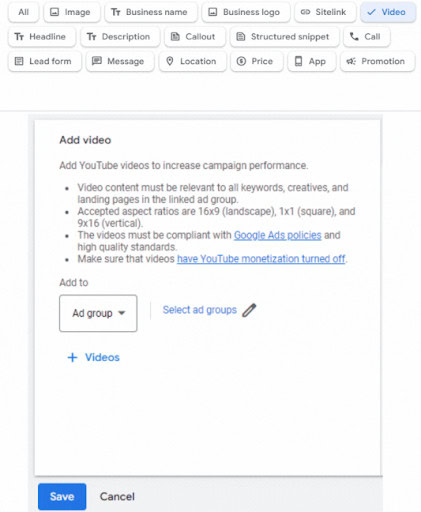Select the Message asset chip
The height and width of the screenshot is (512, 421).
[120, 61]
